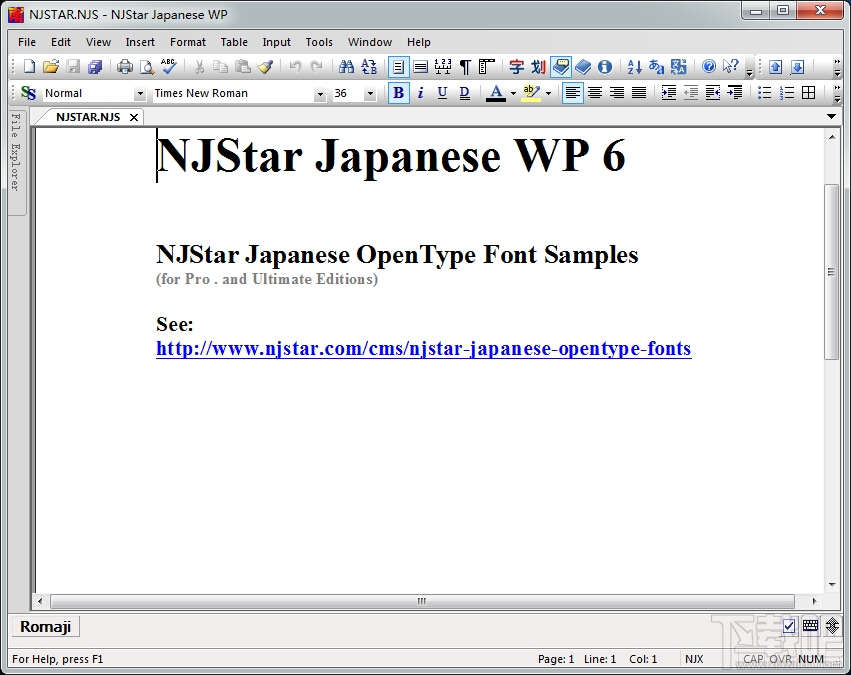This screenshot has height=675, width=851.
Task: Insert a bulleted list from the toolbar
Action: pyautogui.click(x=765, y=93)
